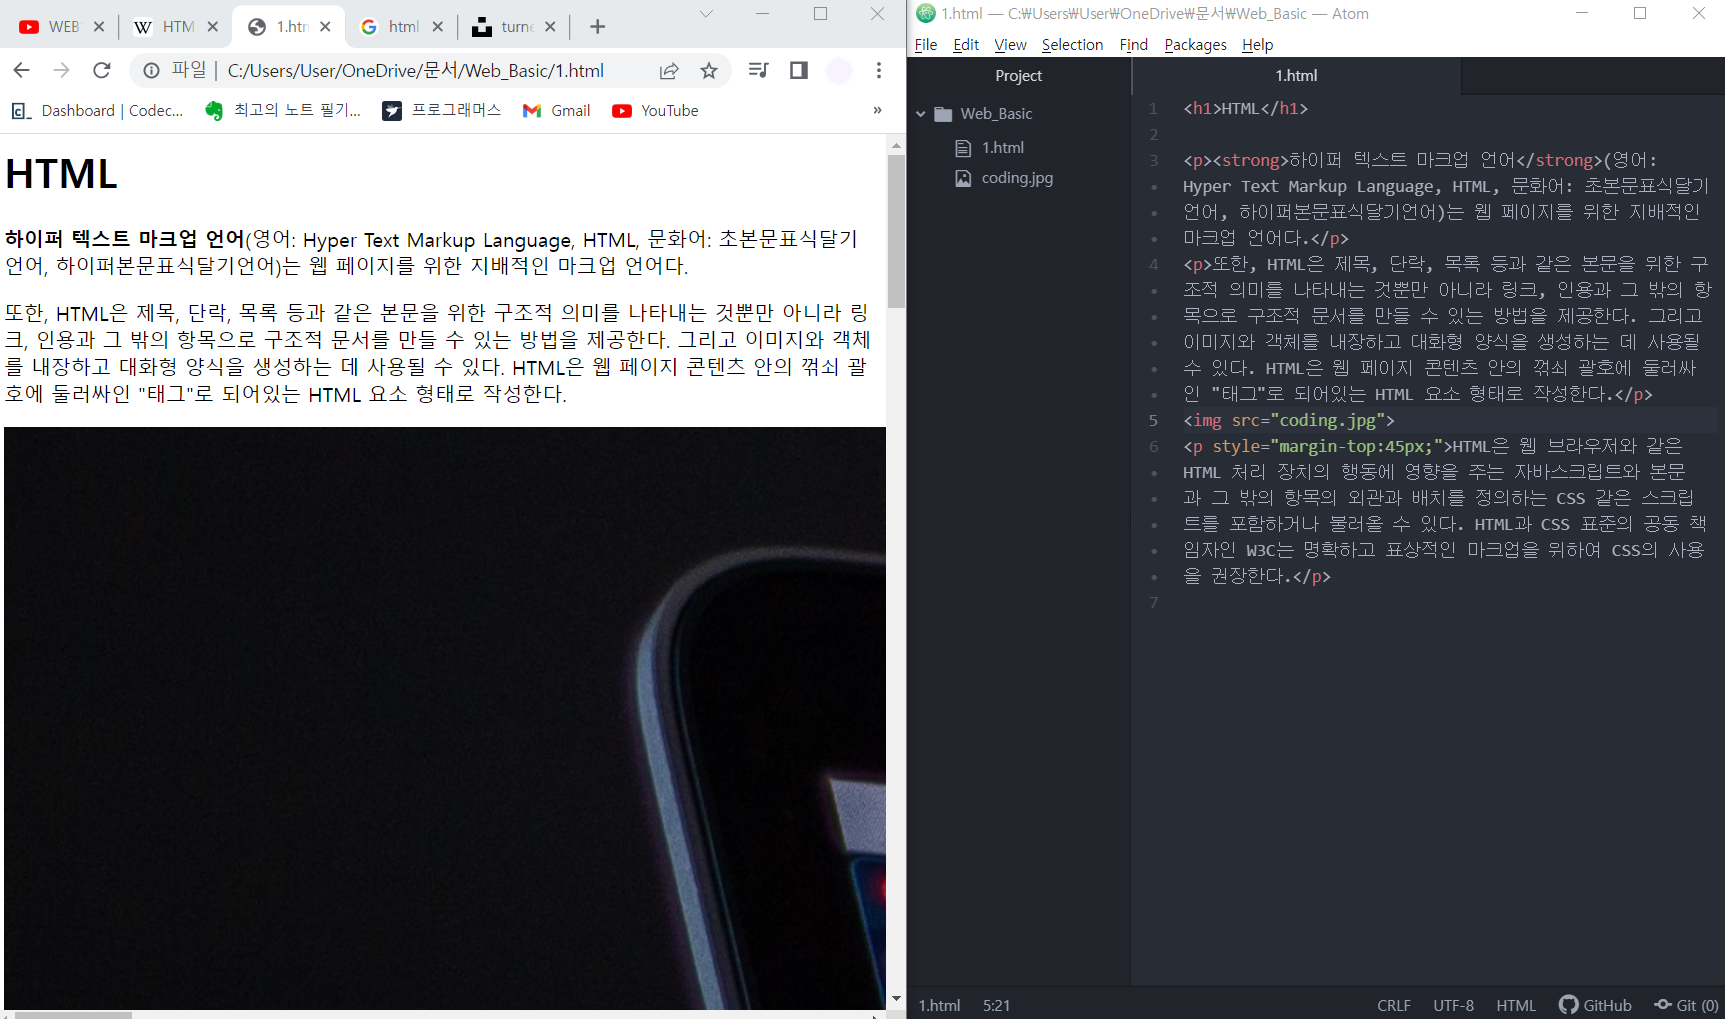
Task: Go back in Chrome browser
Action: (21, 70)
